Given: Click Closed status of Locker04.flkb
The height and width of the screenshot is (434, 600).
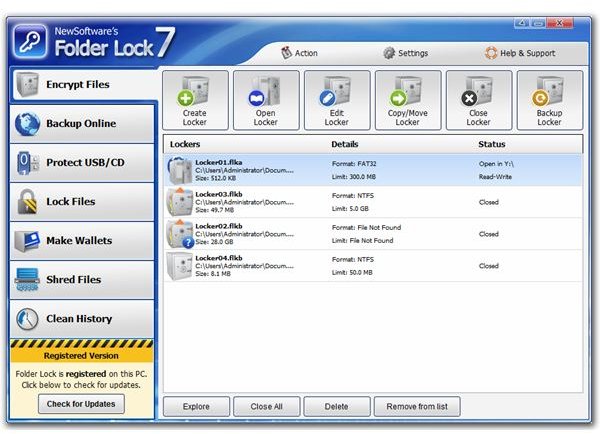Looking at the screenshot, I should click(489, 266).
